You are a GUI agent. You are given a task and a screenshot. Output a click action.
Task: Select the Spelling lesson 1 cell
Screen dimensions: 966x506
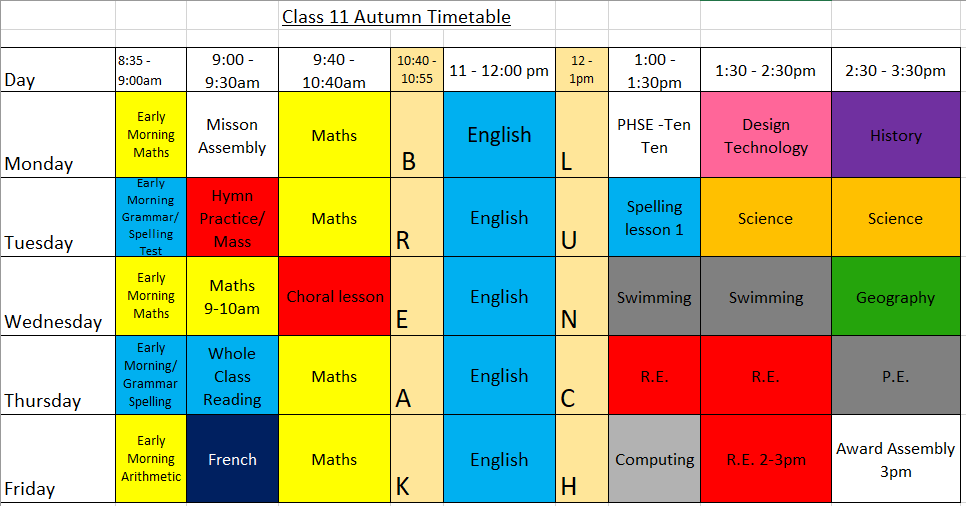coord(654,218)
